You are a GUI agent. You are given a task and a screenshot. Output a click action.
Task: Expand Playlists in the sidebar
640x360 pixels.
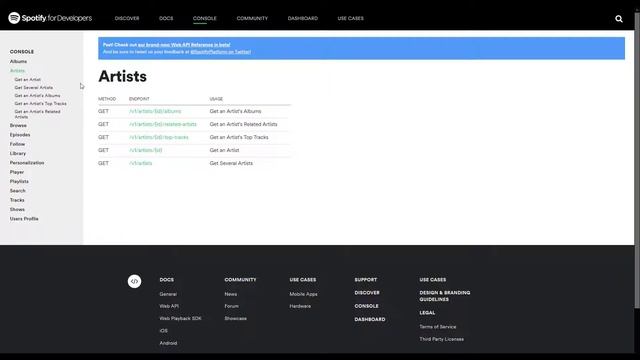[x=19, y=181]
